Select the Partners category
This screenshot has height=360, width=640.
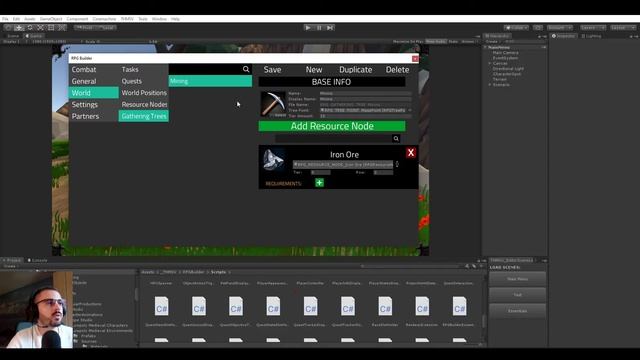pos(93,116)
